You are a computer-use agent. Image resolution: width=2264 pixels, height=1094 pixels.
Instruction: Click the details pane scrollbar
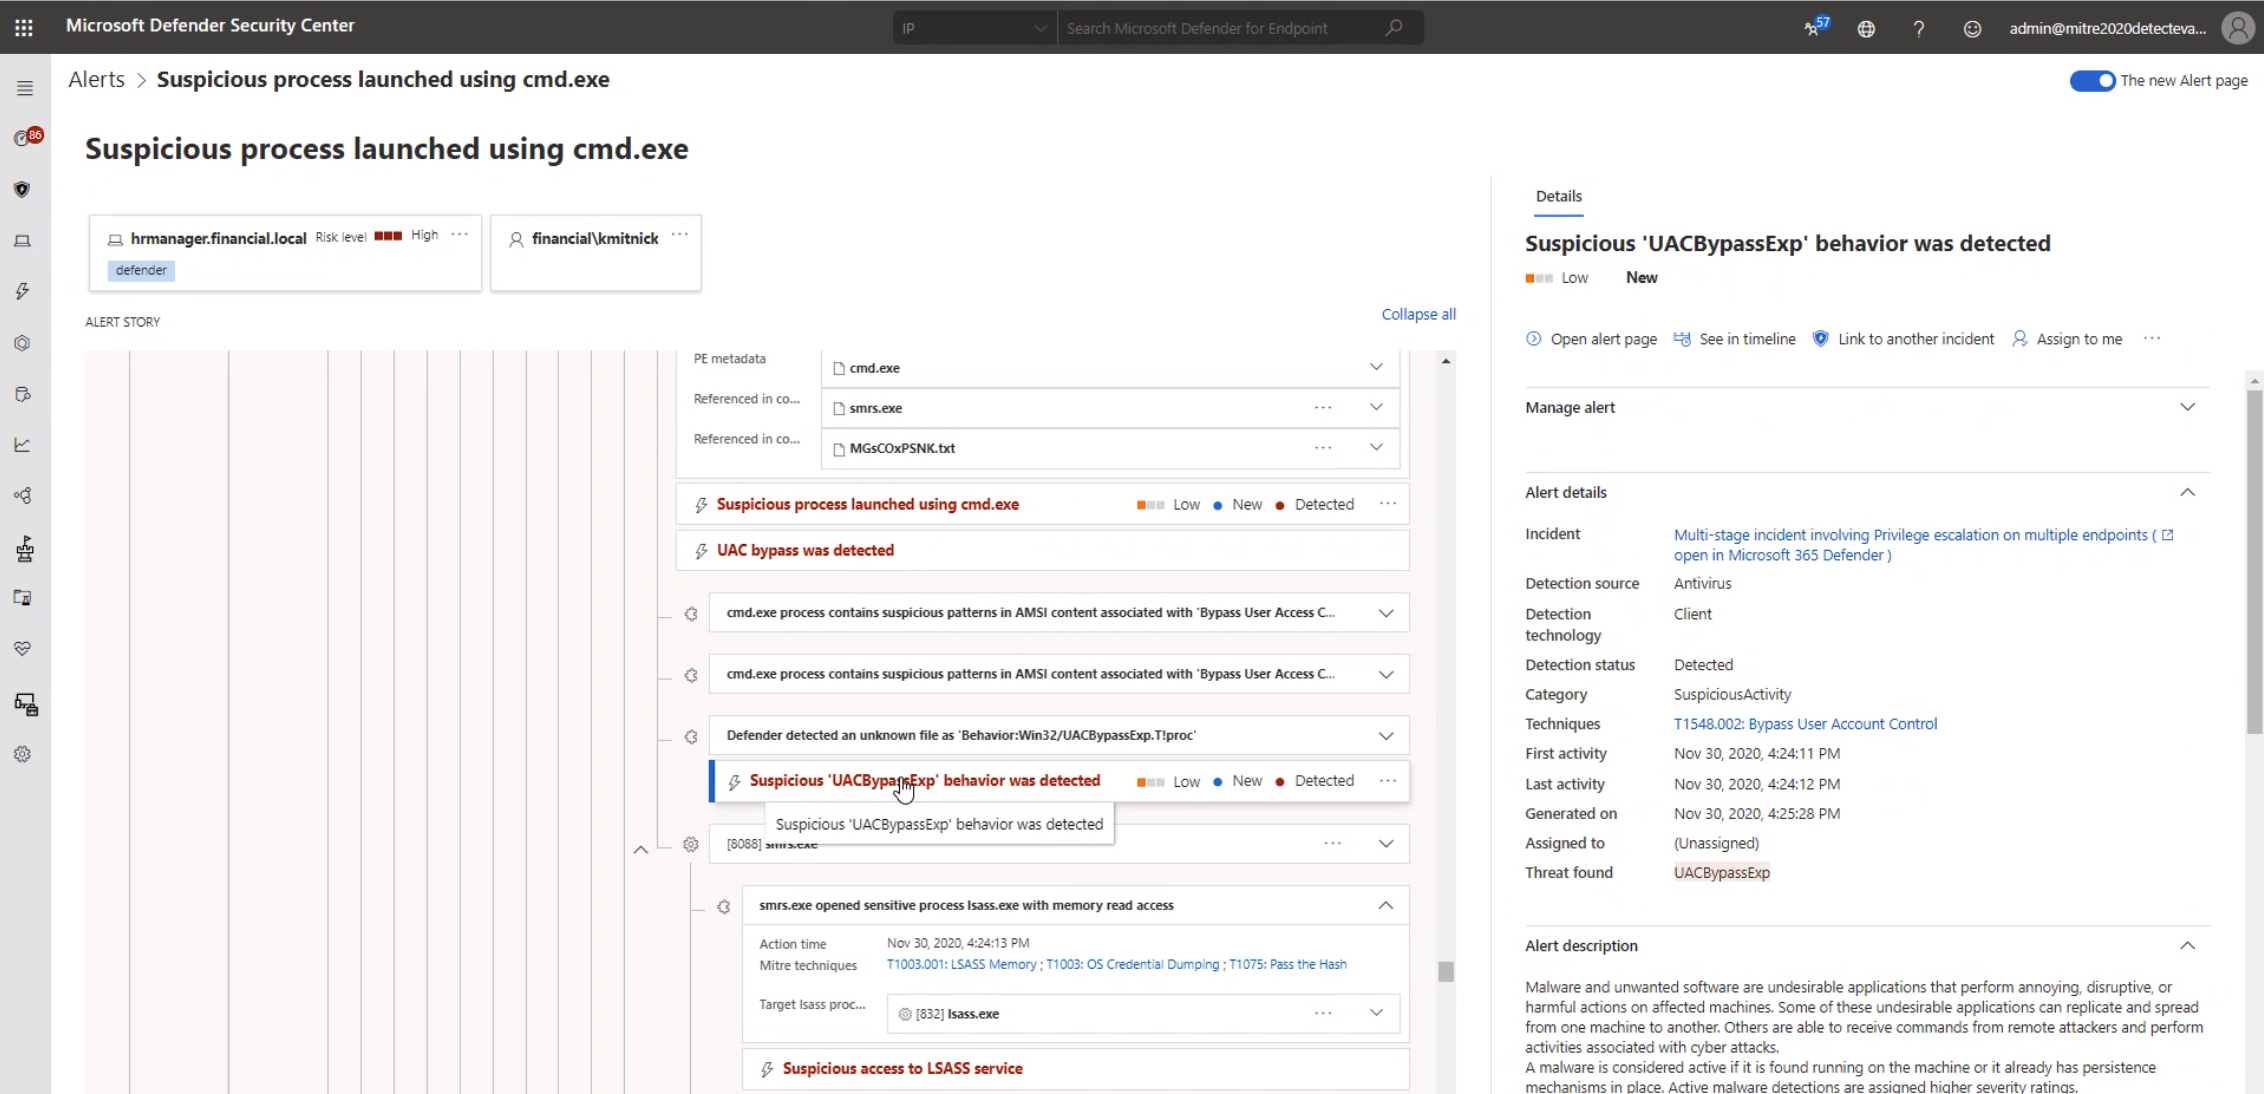[x=2254, y=561]
